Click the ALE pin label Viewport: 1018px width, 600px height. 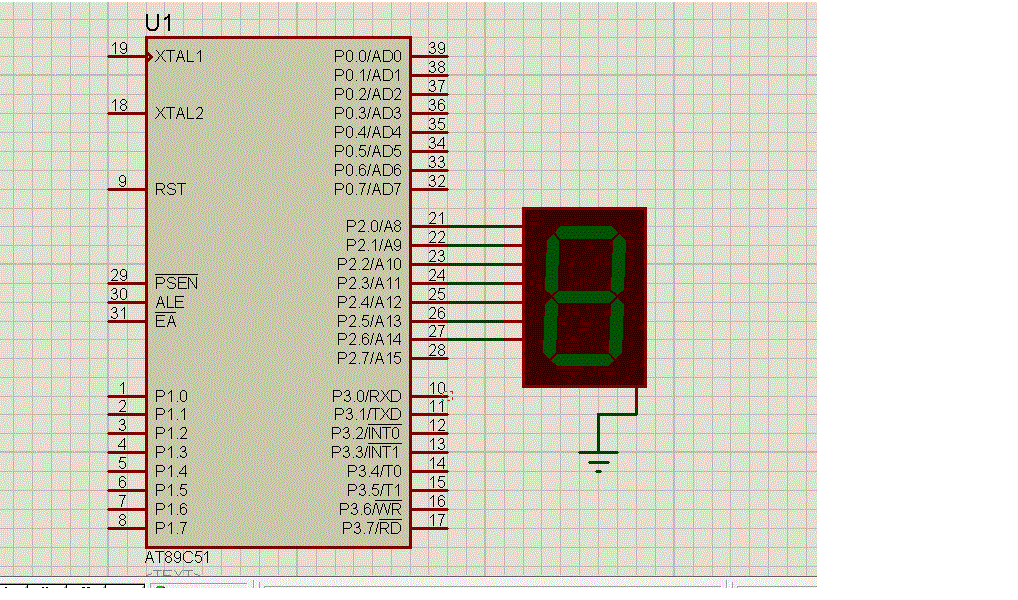(169, 302)
